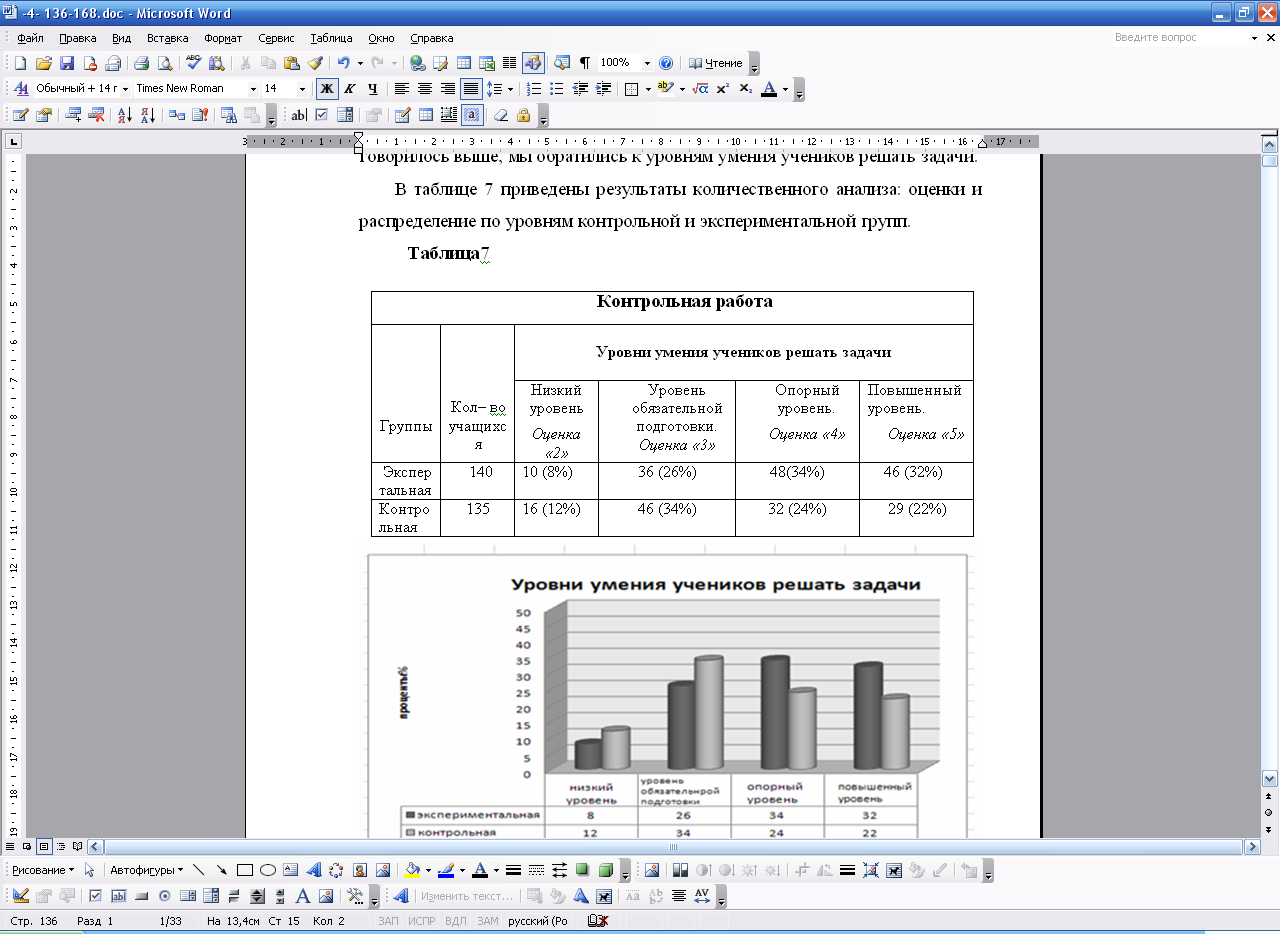1280x934 pixels.
Task: Insert WordArt from Drawing toolbar
Action: 313,870
